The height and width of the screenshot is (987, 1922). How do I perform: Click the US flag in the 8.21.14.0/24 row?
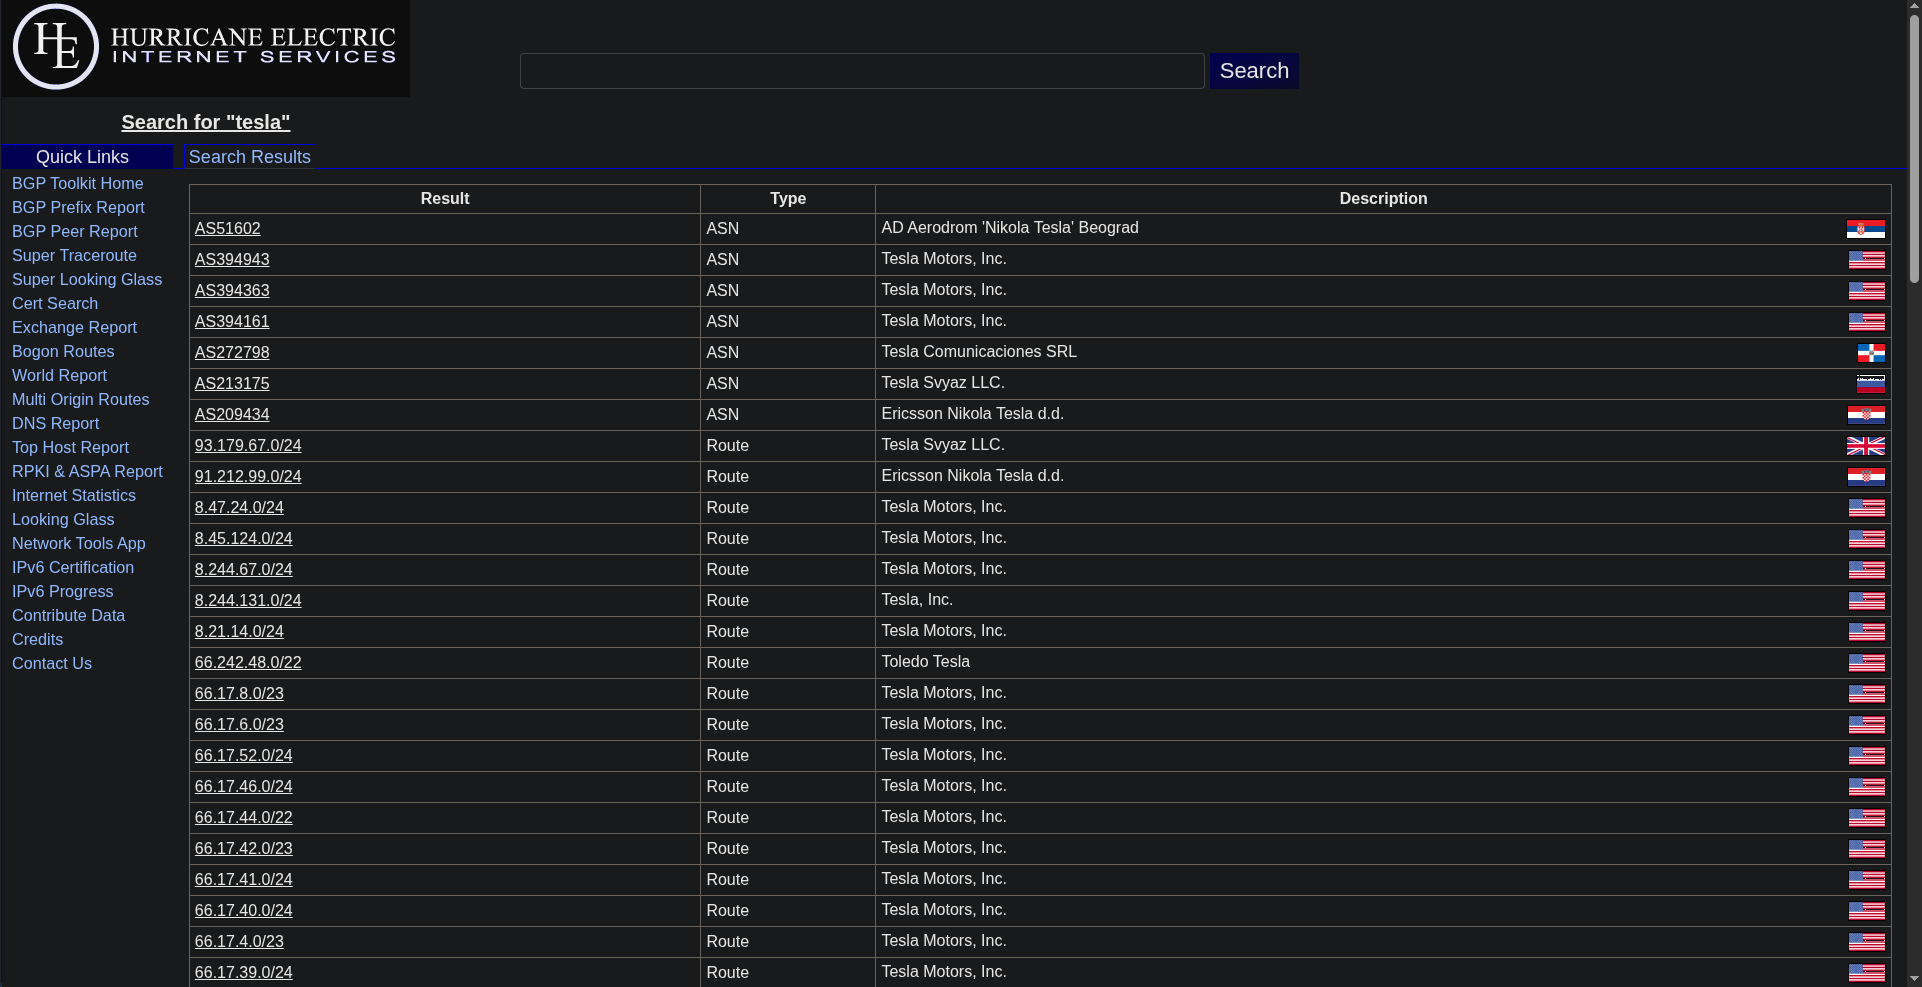coord(1867,632)
